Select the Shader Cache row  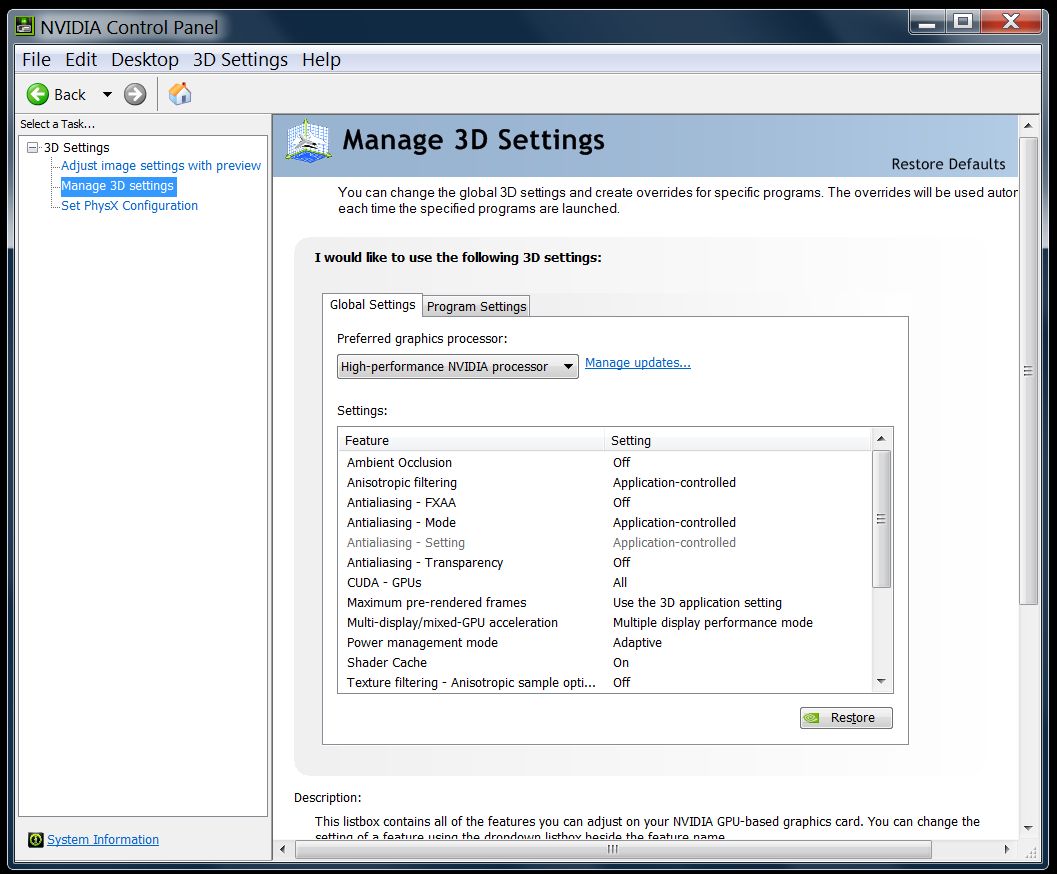[605, 662]
